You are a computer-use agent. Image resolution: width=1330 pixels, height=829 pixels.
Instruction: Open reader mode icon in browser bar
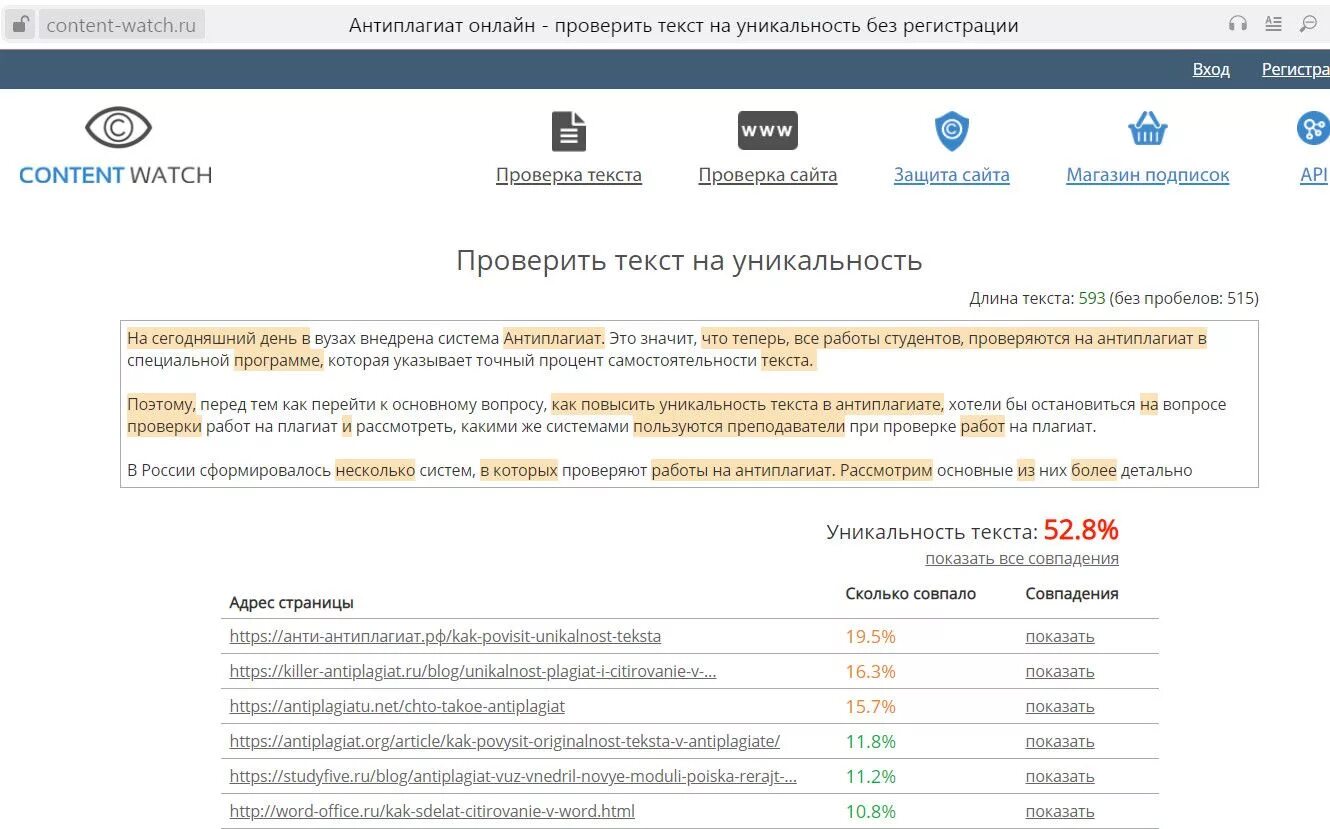(x=1273, y=24)
